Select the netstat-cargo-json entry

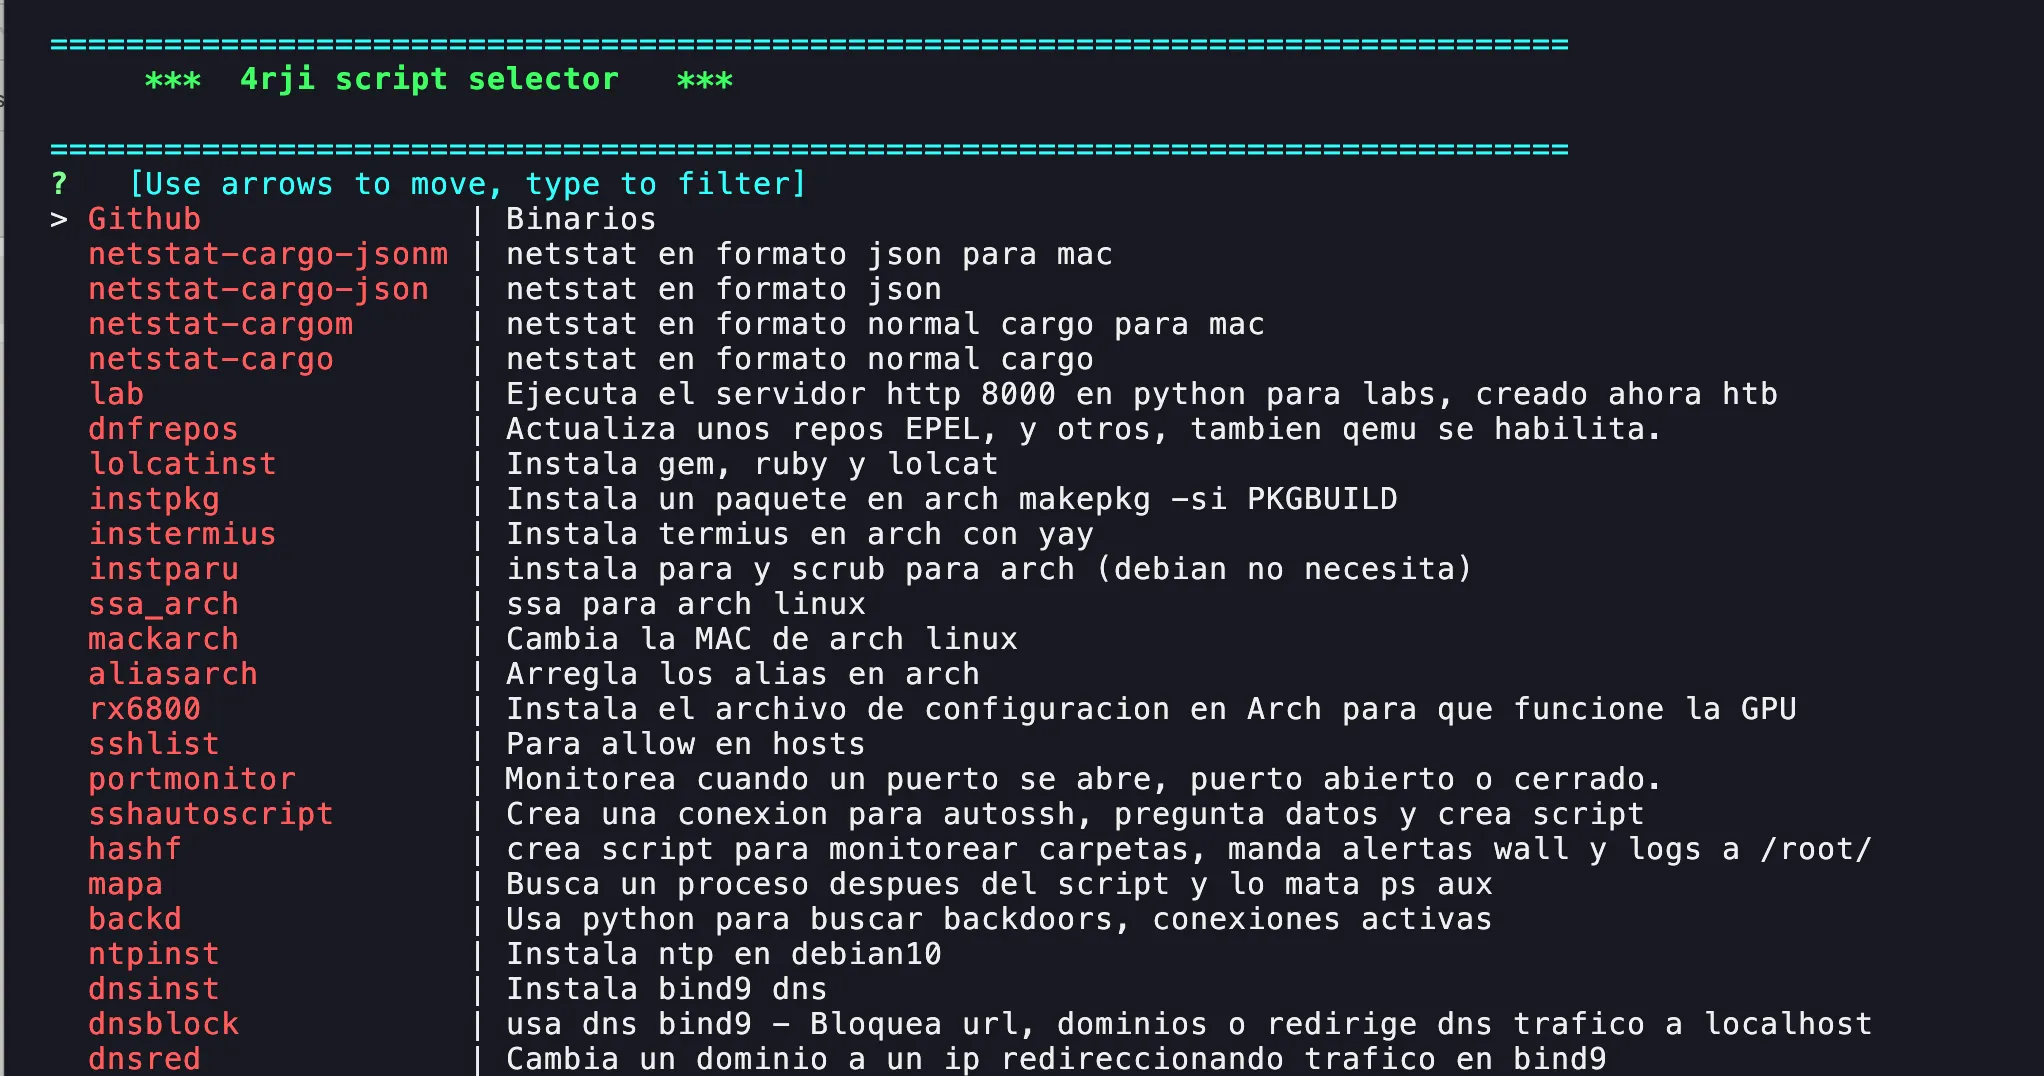(x=258, y=289)
